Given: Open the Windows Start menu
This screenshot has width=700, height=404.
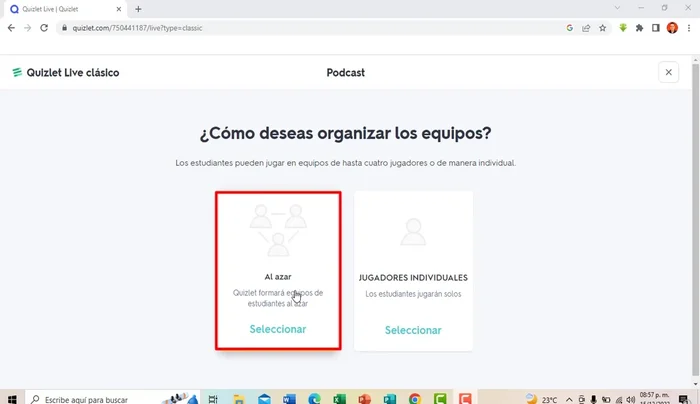Looking at the screenshot, I should pos(12,398).
